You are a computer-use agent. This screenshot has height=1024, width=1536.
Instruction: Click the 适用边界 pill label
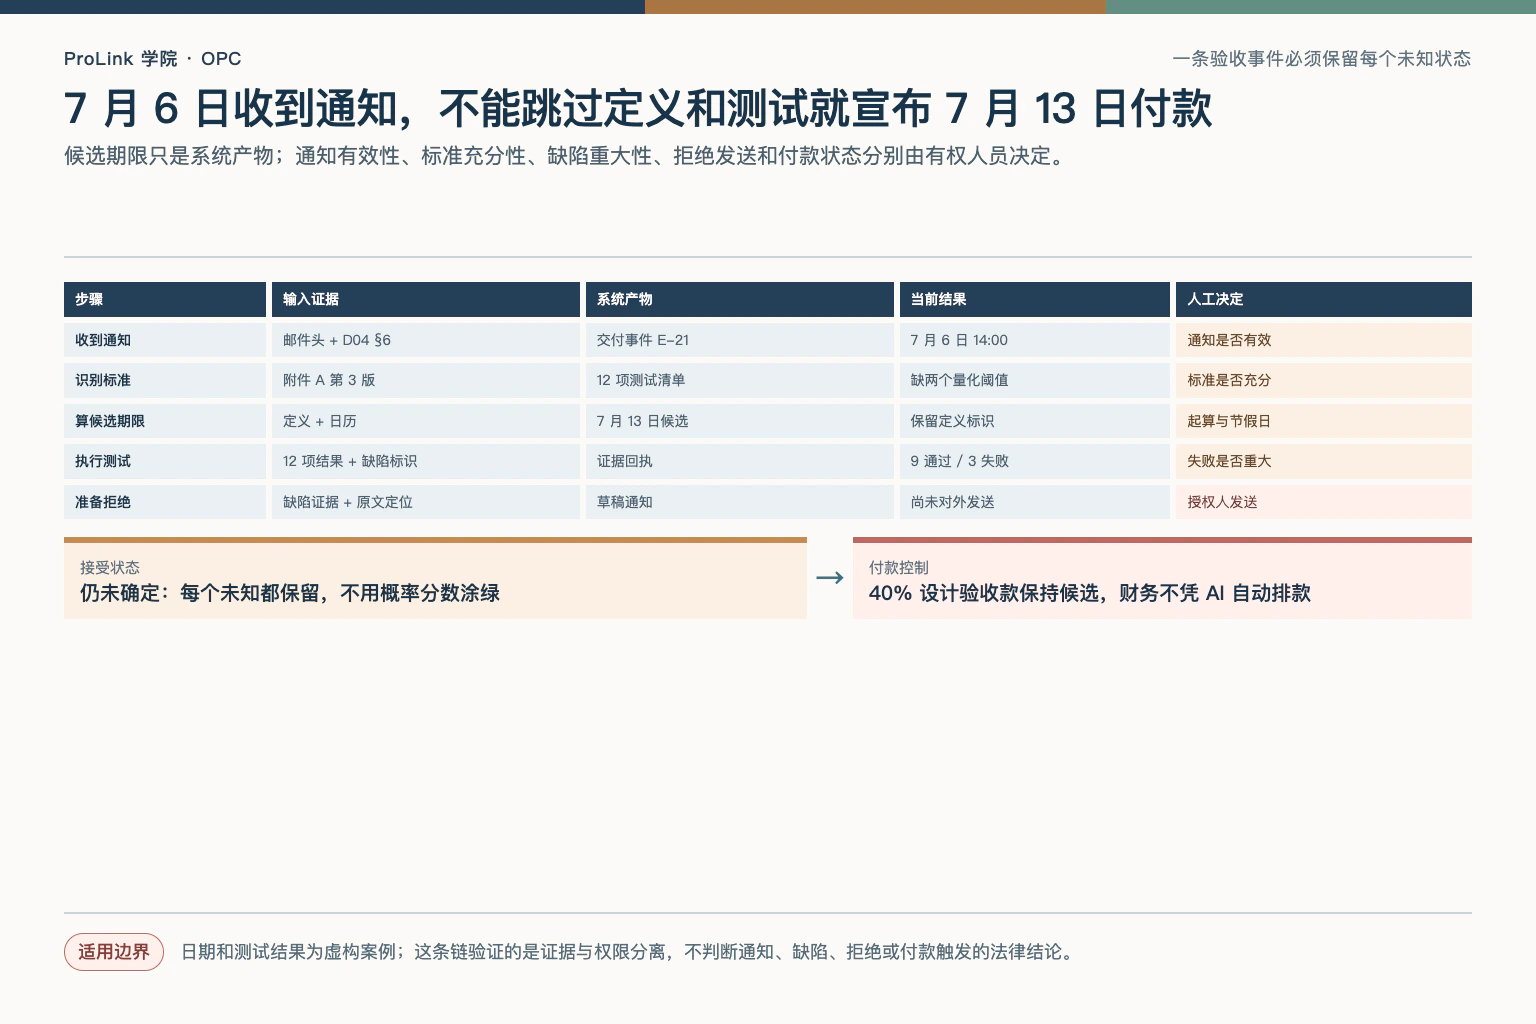point(114,952)
